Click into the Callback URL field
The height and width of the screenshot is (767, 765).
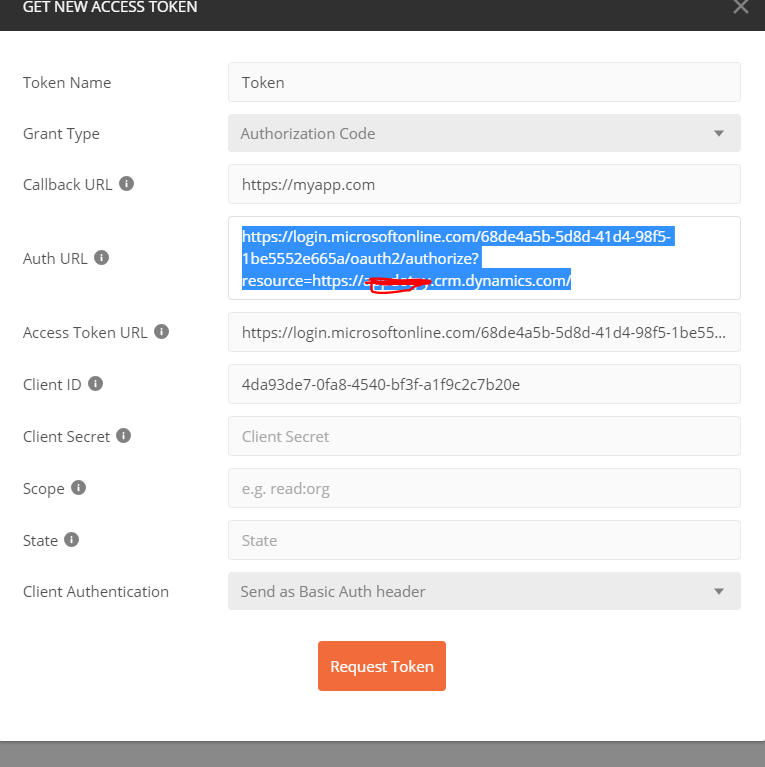[484, 184]
